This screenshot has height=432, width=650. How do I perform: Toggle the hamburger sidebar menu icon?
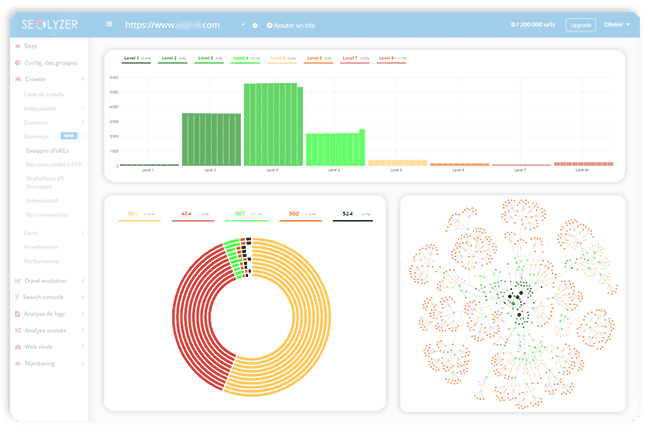[x=109, y=25]
